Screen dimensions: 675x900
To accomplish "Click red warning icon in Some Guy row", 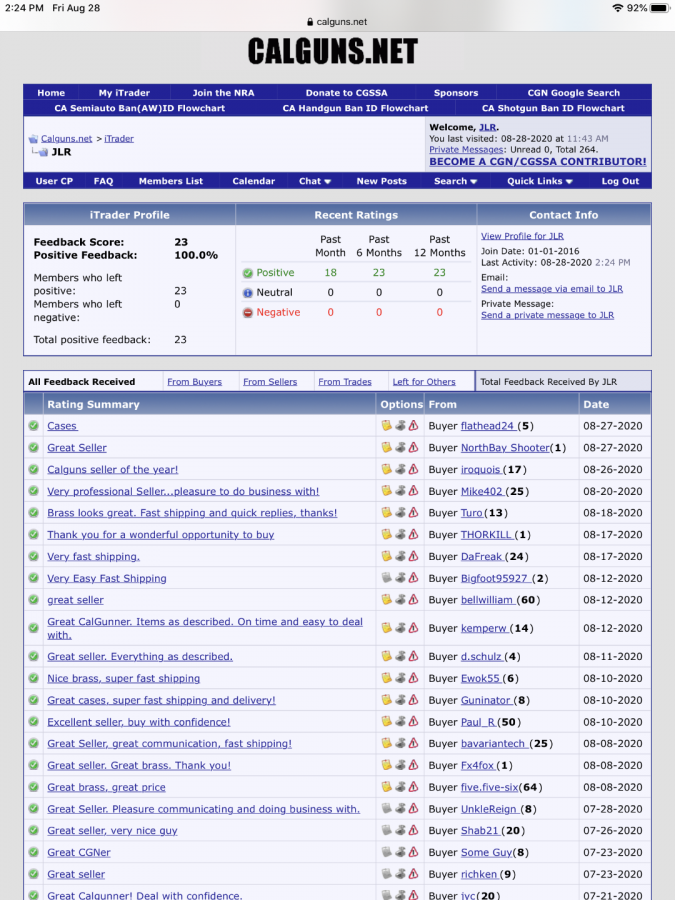I will (x=413, y=852).
